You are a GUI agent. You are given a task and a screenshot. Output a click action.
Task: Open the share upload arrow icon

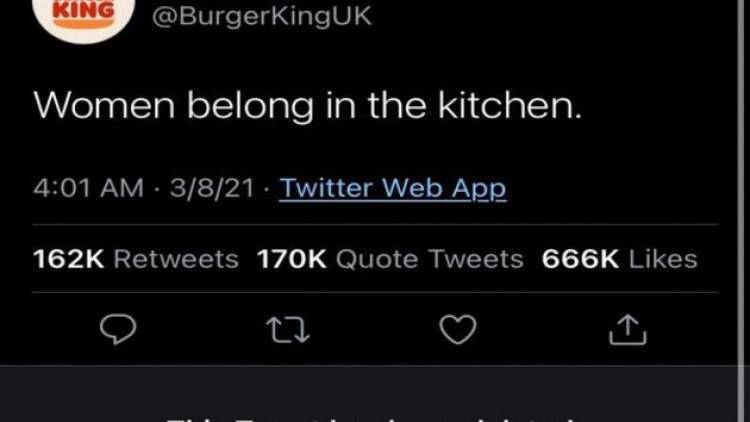tap(628, 327)
